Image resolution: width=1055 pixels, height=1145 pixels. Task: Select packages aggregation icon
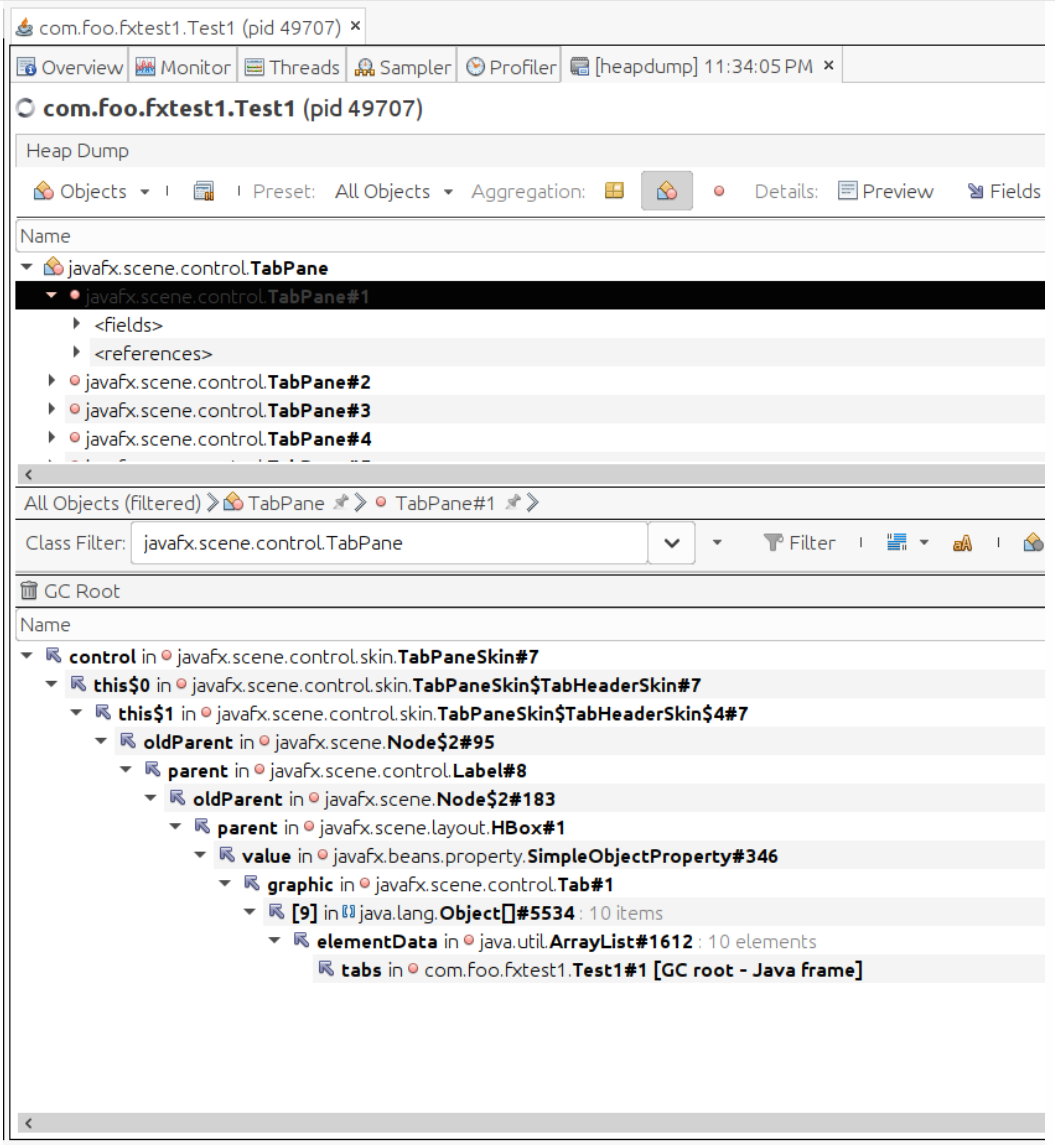tap(614, 191)
